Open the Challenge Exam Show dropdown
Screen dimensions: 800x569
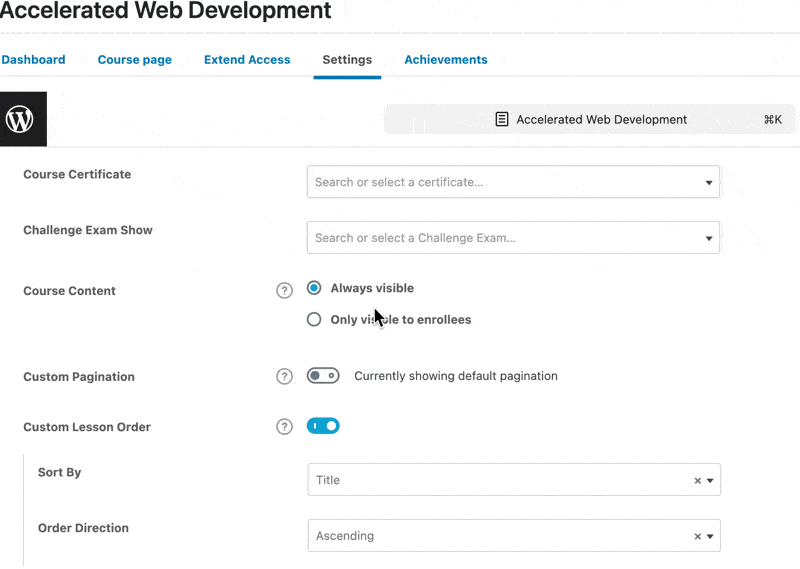513,237
